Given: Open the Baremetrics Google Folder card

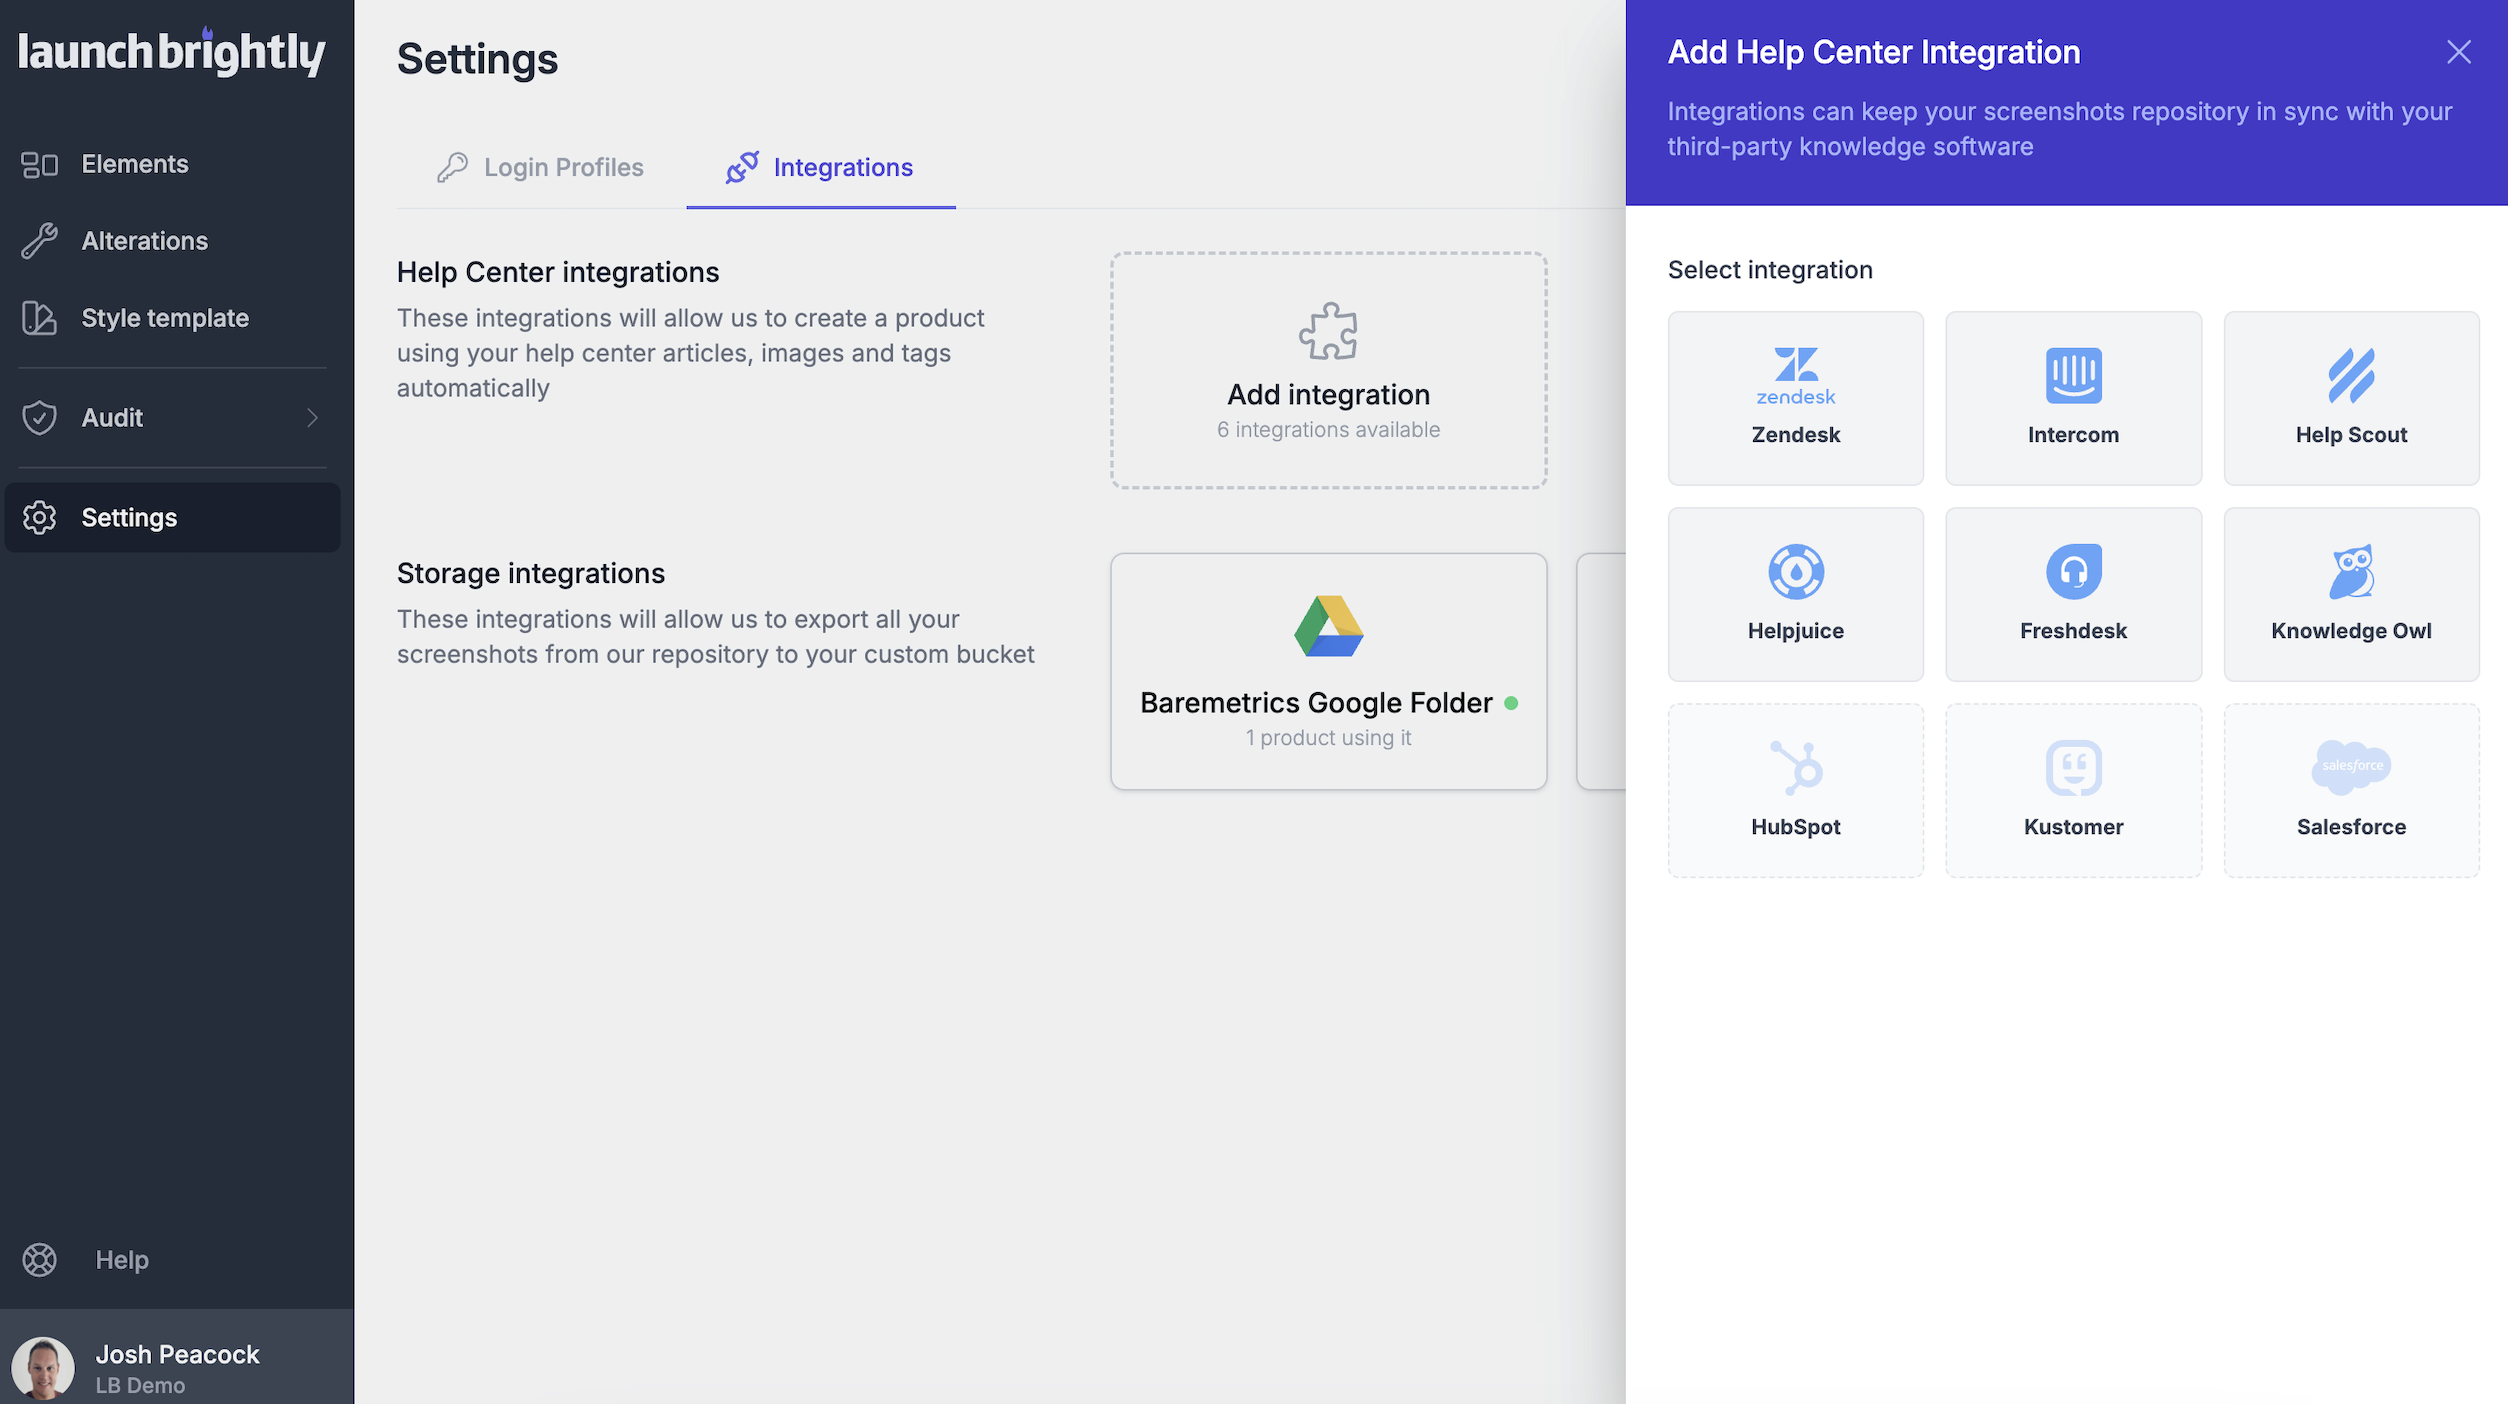Looking at the screenshot, I should [1328, 671].
